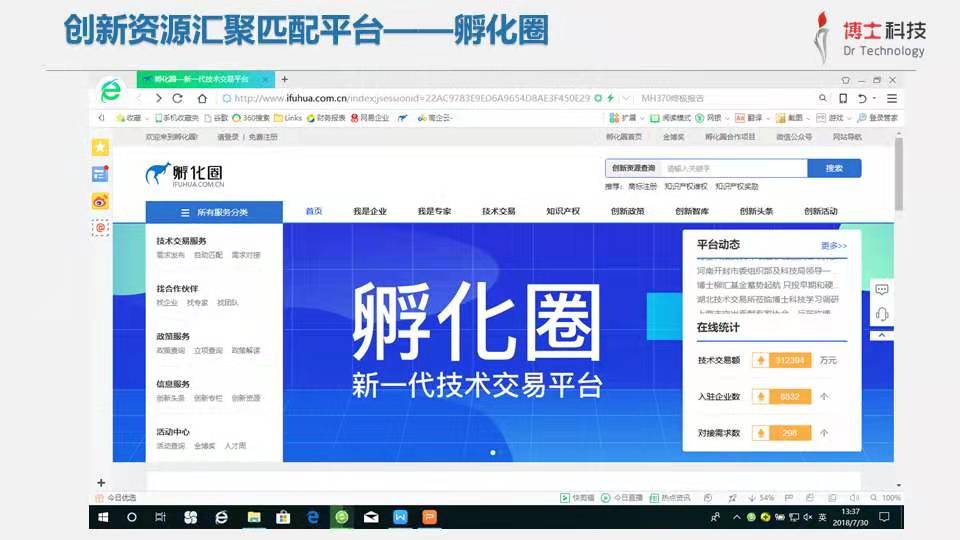Expand the address bar dropdown arrow
The image size is (960, 540).
(626, 98)
